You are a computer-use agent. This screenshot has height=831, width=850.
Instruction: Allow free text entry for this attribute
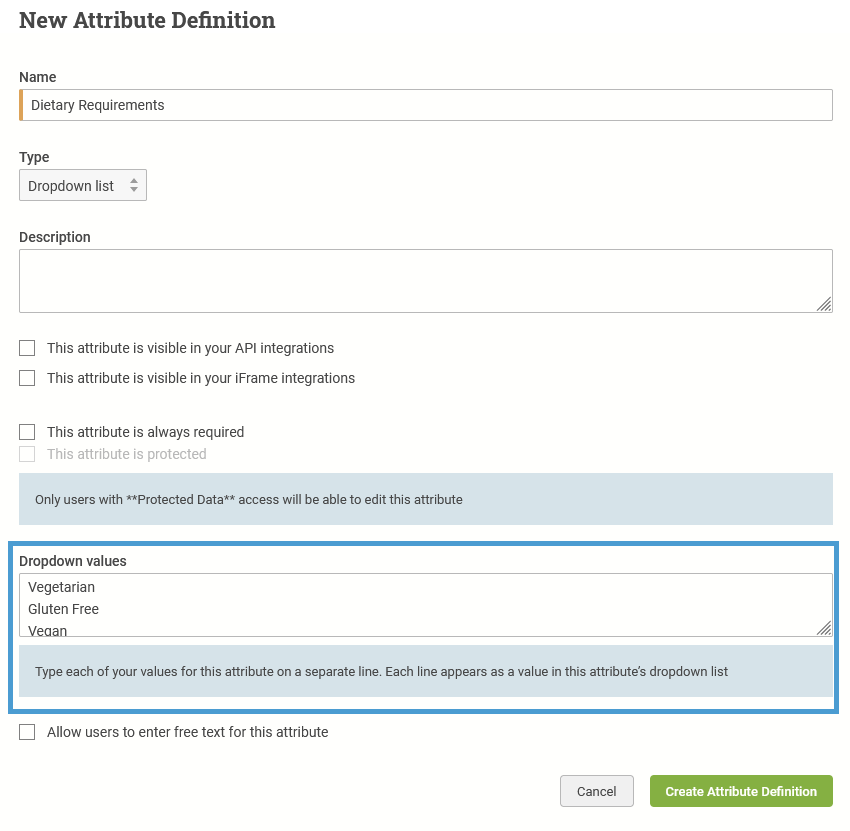[x=27, y=732]
